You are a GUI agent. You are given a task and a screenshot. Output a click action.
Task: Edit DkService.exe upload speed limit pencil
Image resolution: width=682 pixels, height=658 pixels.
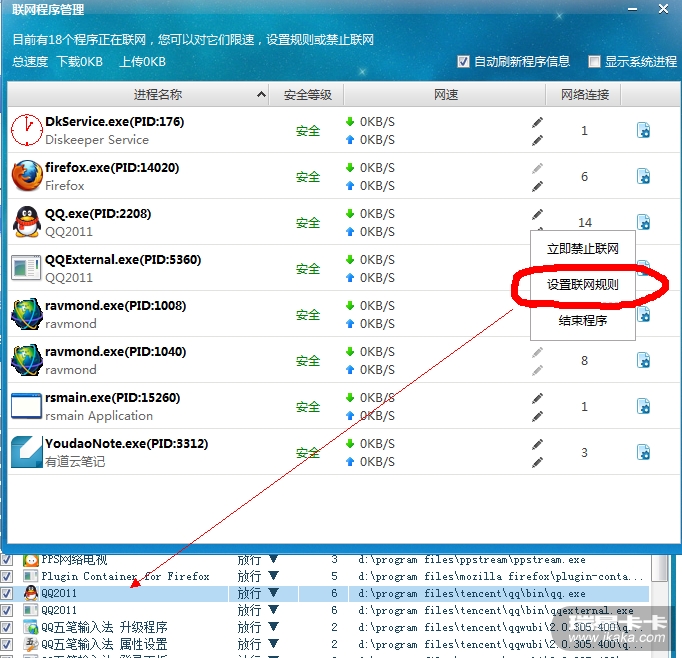537,140
